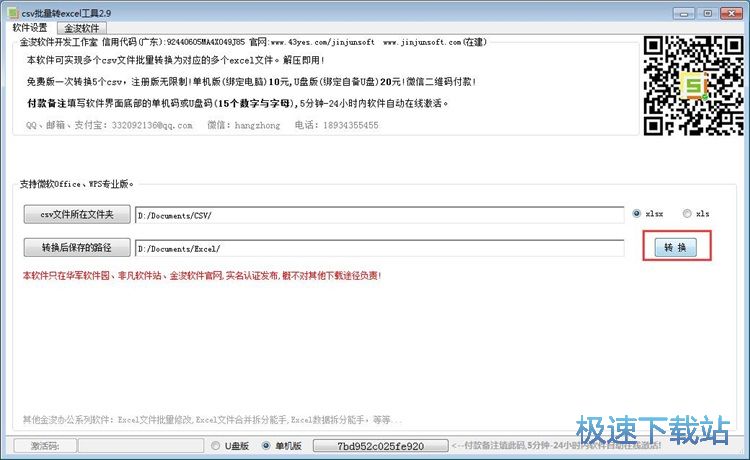This screenshot has height=460, width=750.
Task: Click the 激活码 label
Action: [45, 446]
